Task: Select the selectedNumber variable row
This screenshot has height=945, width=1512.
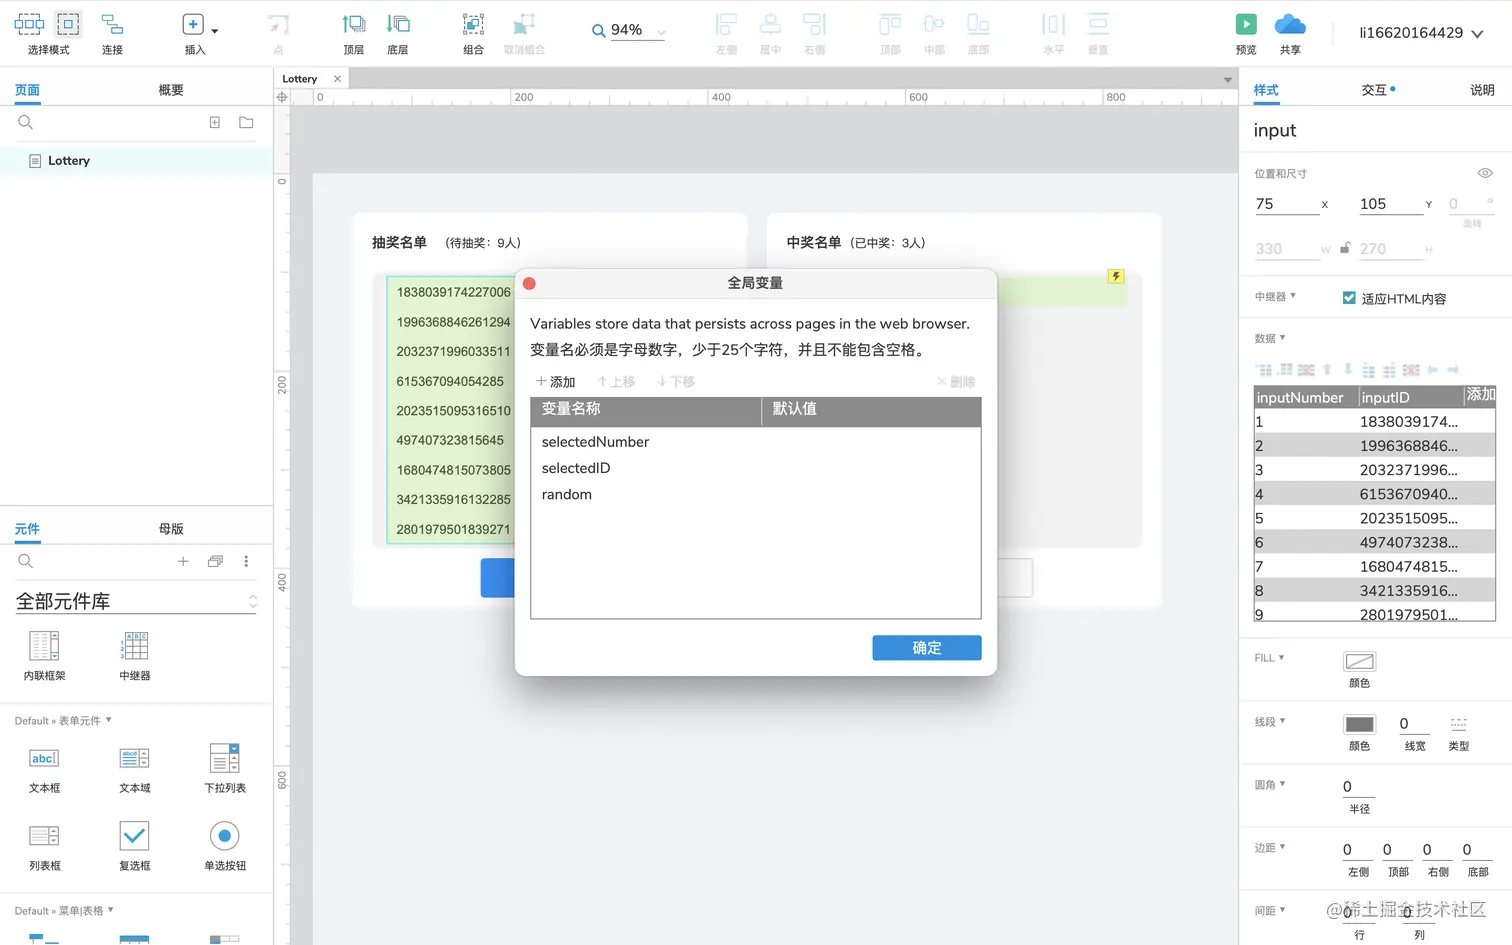Action: (755, 441)
